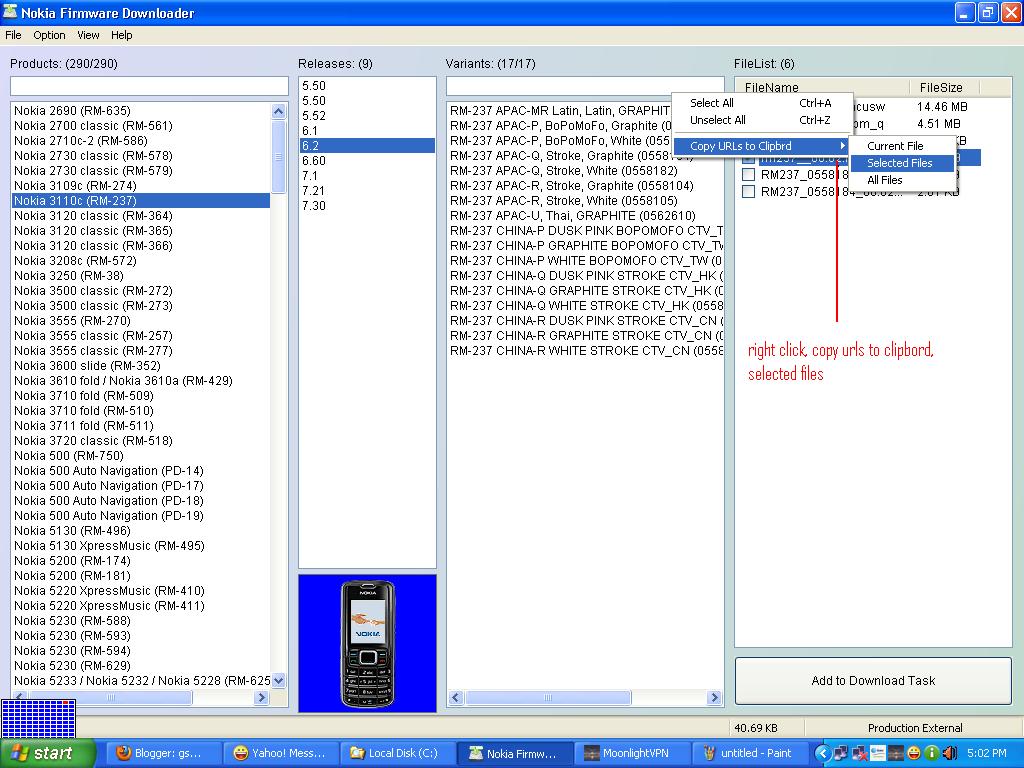Pick Current File from the submenu
Viewport: 1024px width, 768px height.
pos(902,146)
